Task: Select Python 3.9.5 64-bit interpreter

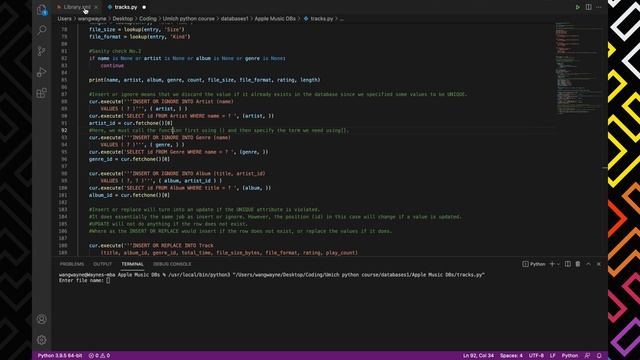Action: pos(60,356)
